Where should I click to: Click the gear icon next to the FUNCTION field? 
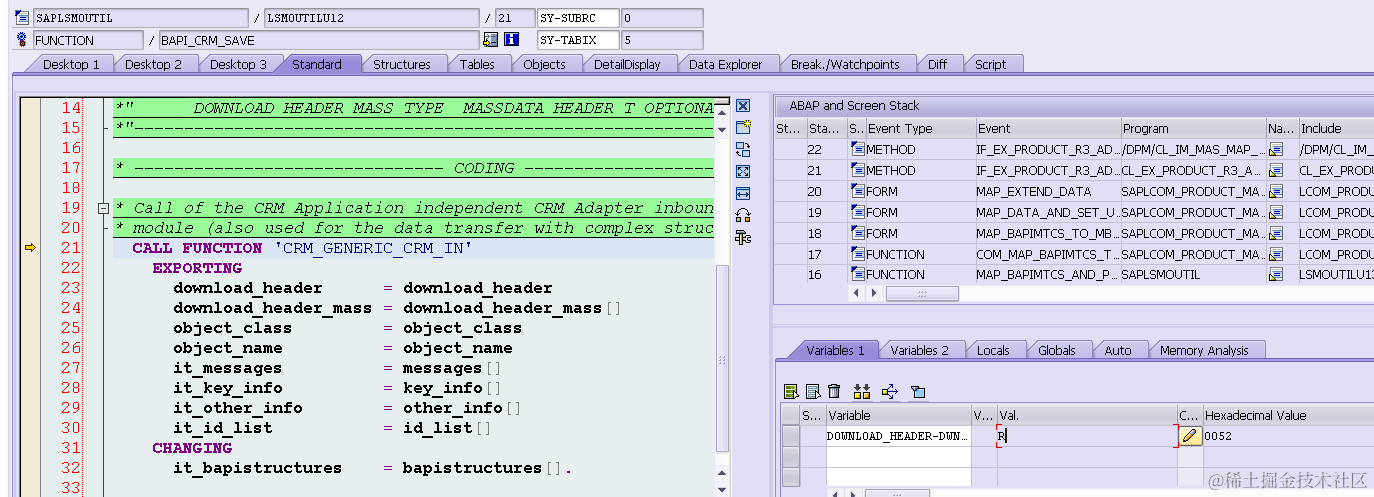coord(22,40)
